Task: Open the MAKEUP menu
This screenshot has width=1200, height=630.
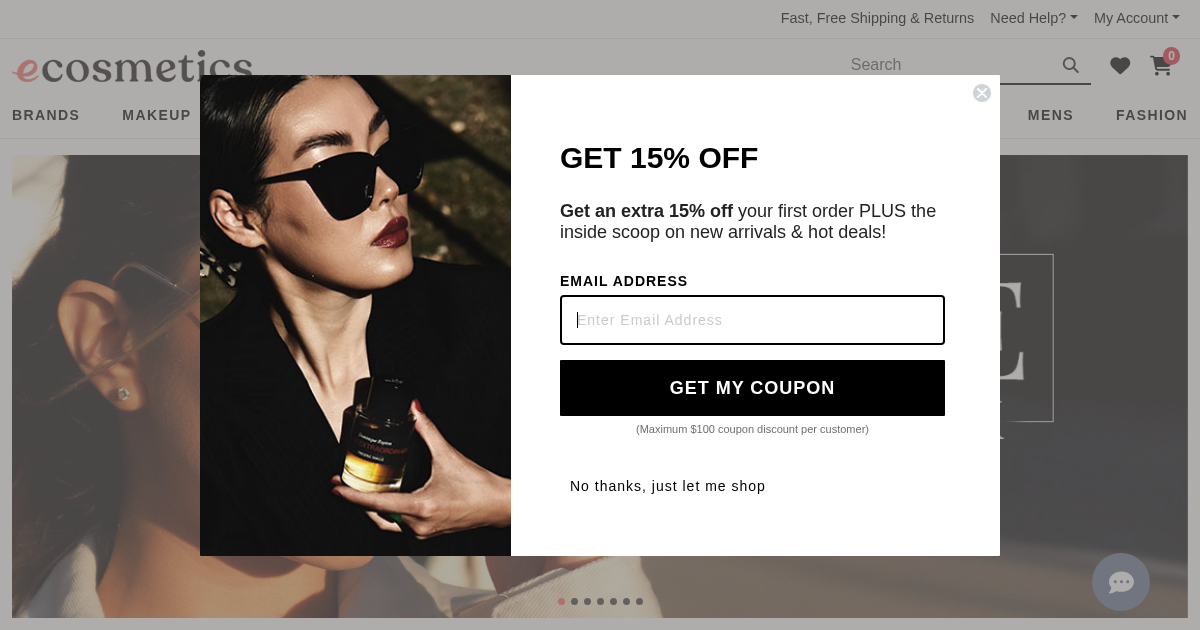Action: pos(156,115)
